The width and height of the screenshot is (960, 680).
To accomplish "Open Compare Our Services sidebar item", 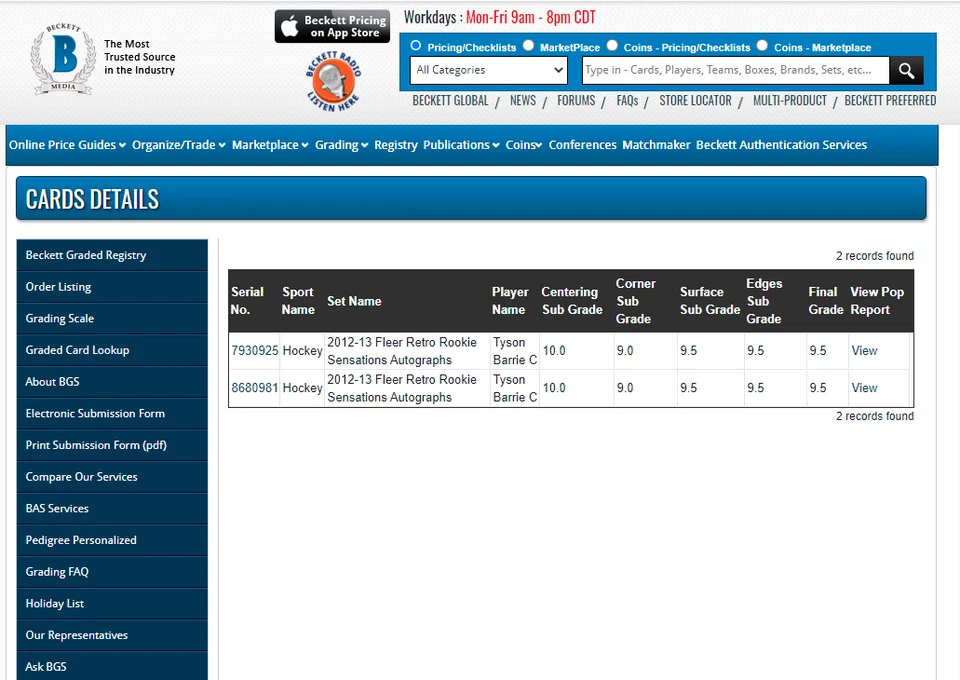I will [112, 477].
